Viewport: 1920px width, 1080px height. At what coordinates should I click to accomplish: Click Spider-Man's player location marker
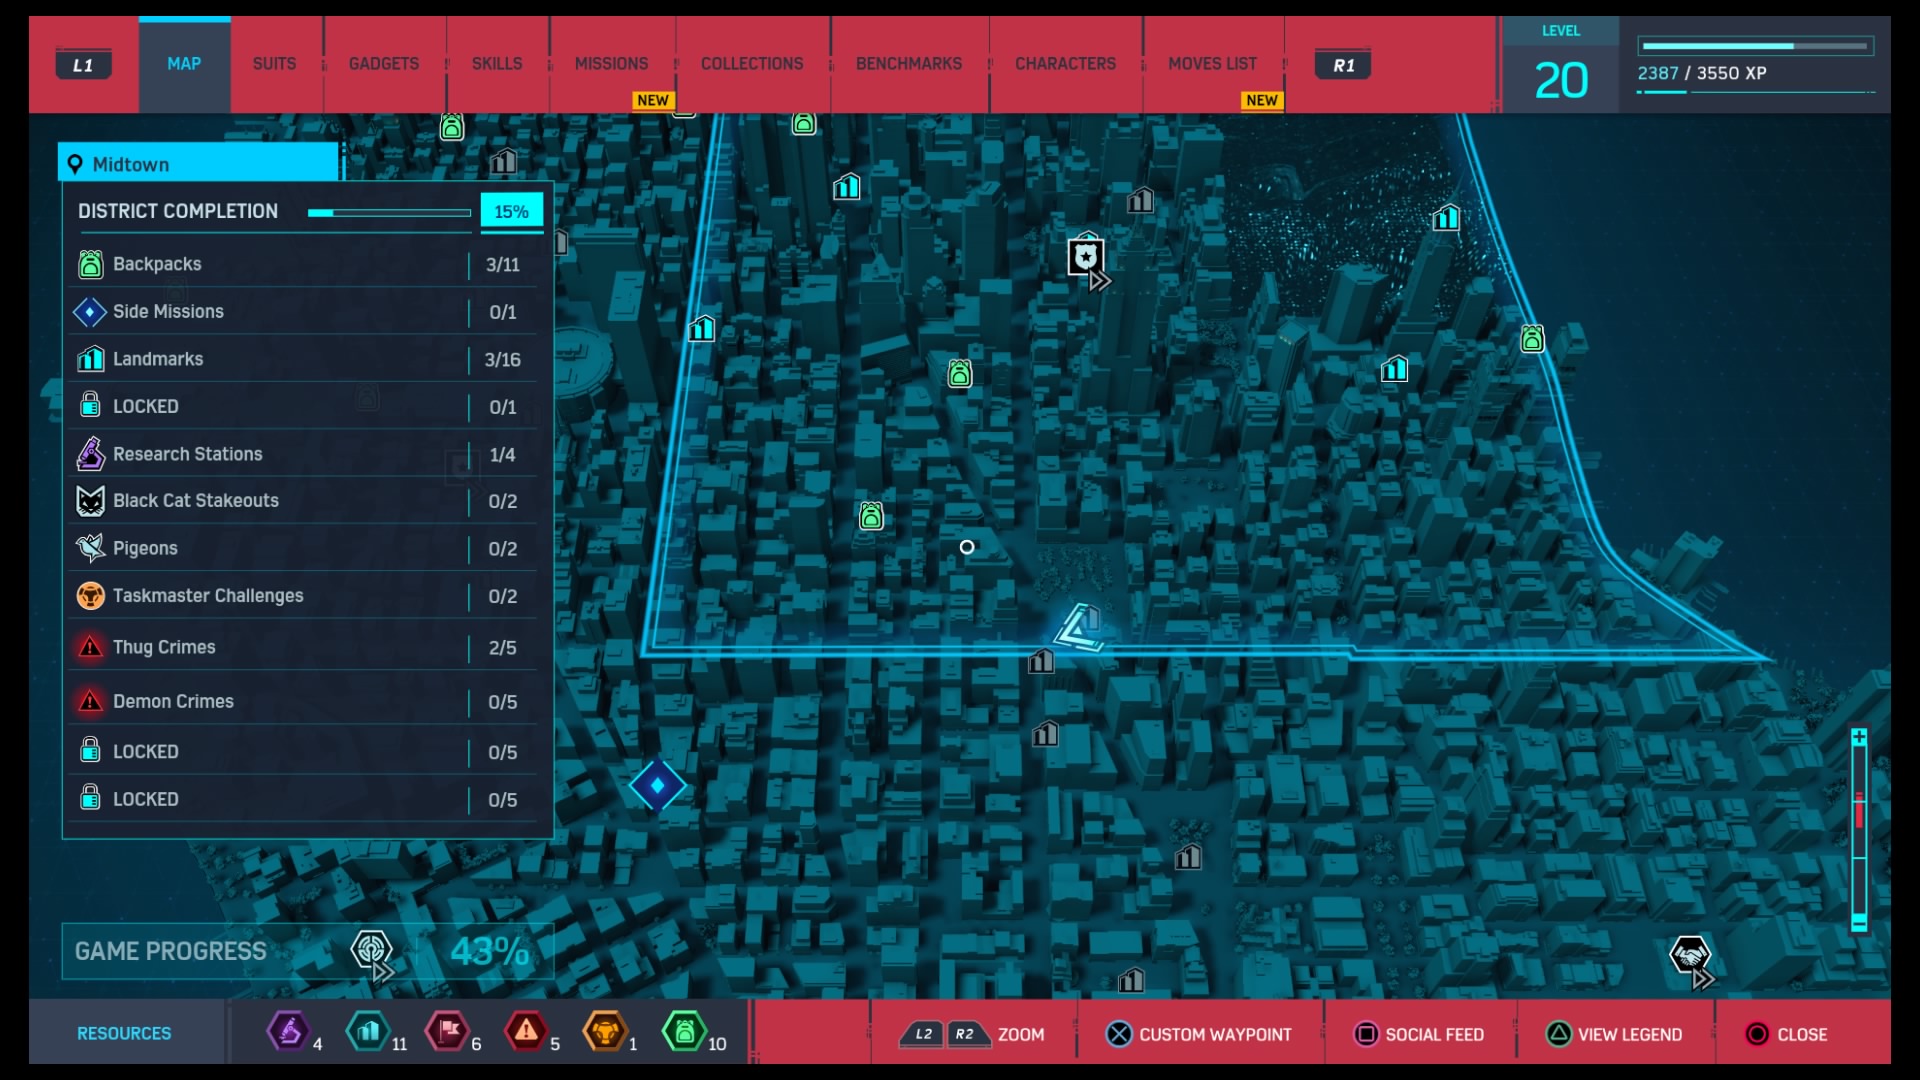[1078, 628]
